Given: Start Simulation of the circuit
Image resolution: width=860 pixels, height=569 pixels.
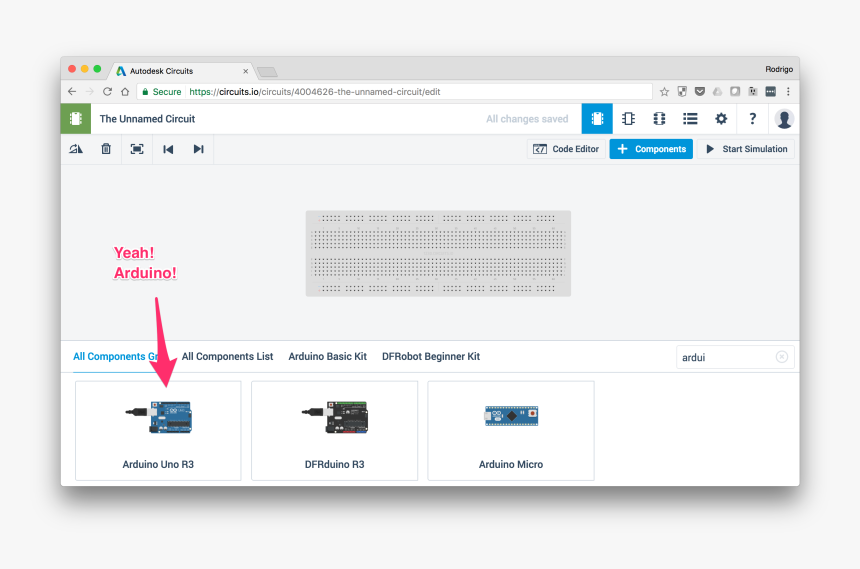Looking at the screenshot, I should pos(746,149).
